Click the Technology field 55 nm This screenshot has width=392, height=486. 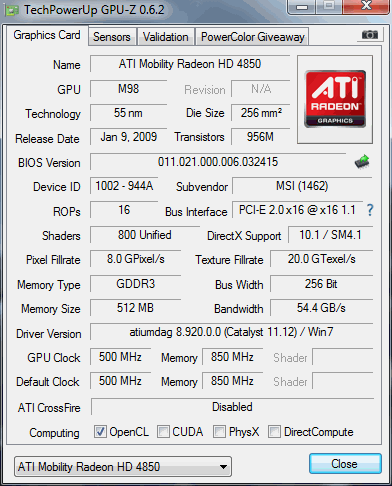(x=128, y=113)
